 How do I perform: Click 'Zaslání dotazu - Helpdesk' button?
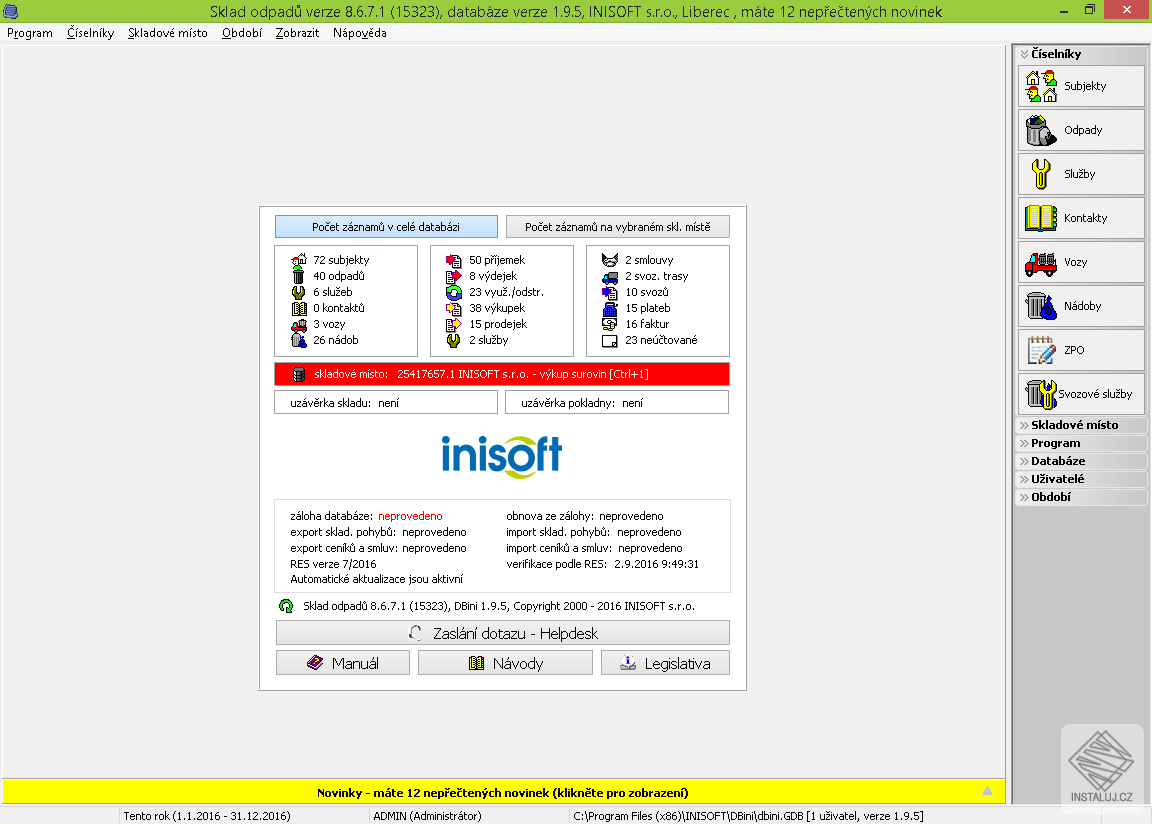pyautogui.click(x=503, y=633)
